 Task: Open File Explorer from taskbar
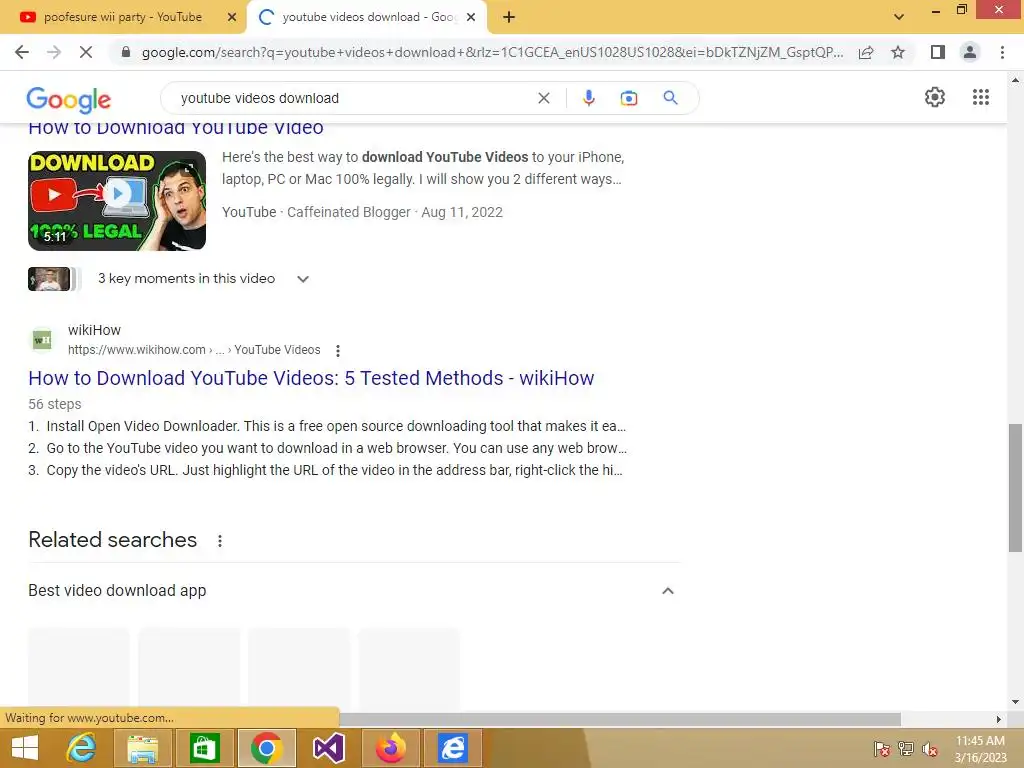point(142,748)
